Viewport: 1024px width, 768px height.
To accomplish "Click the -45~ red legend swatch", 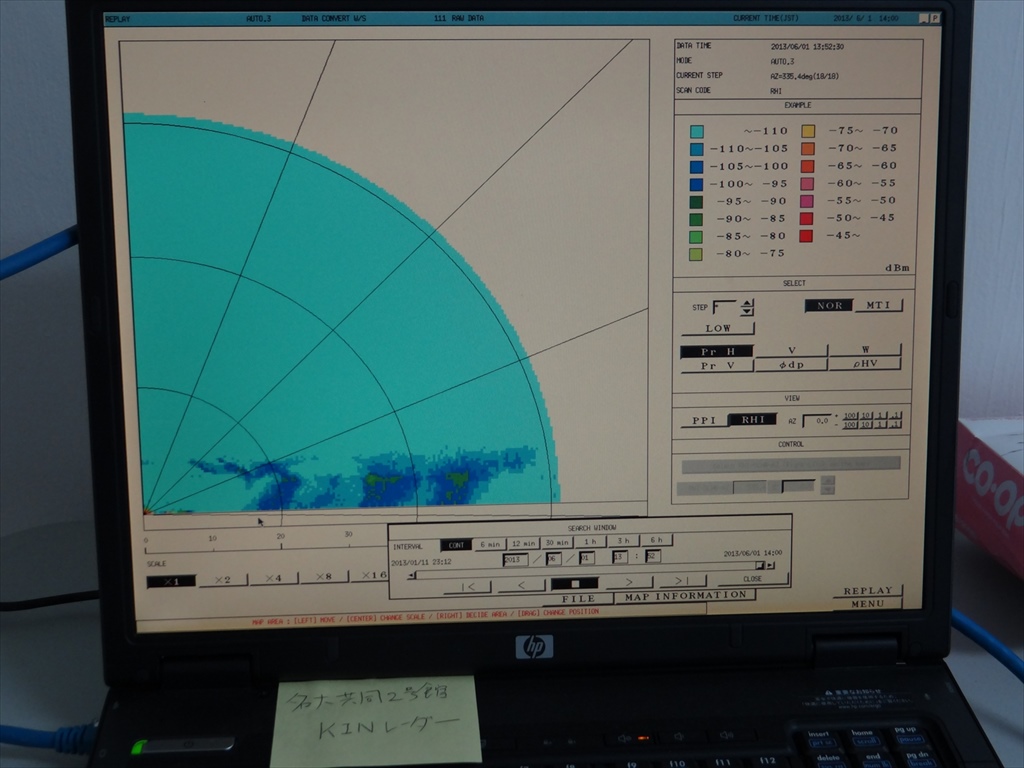I will (x=806, y=236).
